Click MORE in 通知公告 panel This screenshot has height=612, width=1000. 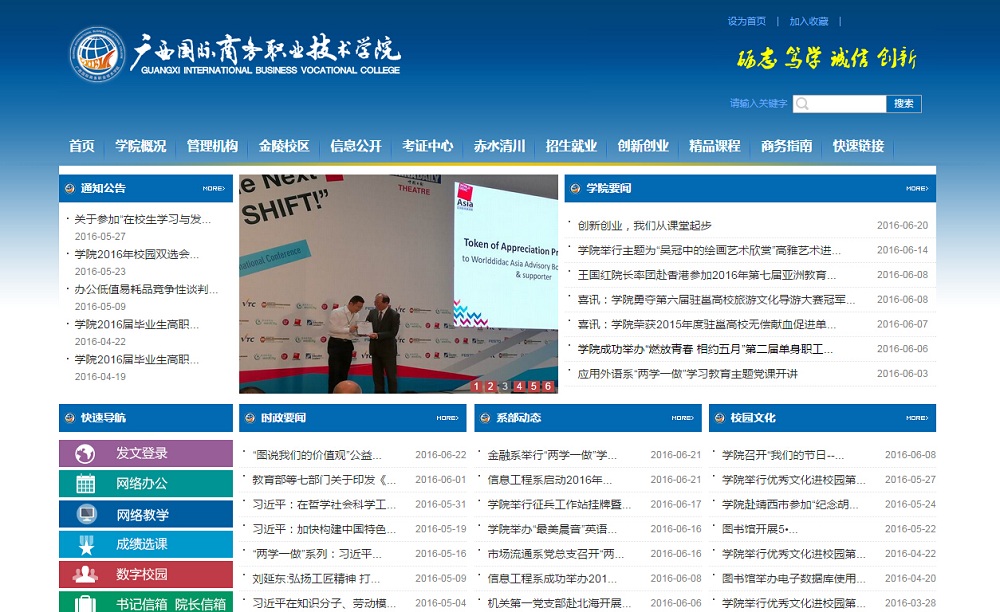point(214,189)
